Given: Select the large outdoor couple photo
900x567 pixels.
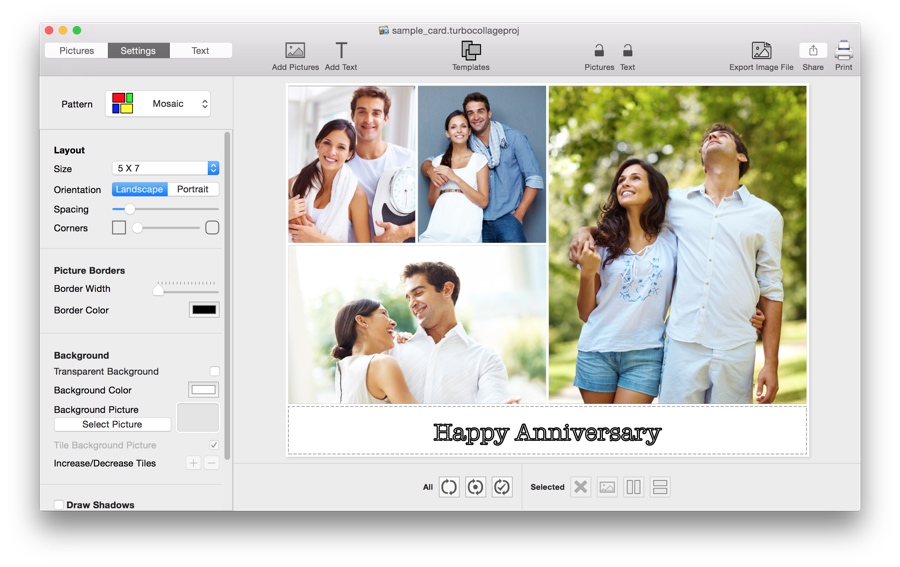Looking at the screenshot, I should [x=678, y=244].
